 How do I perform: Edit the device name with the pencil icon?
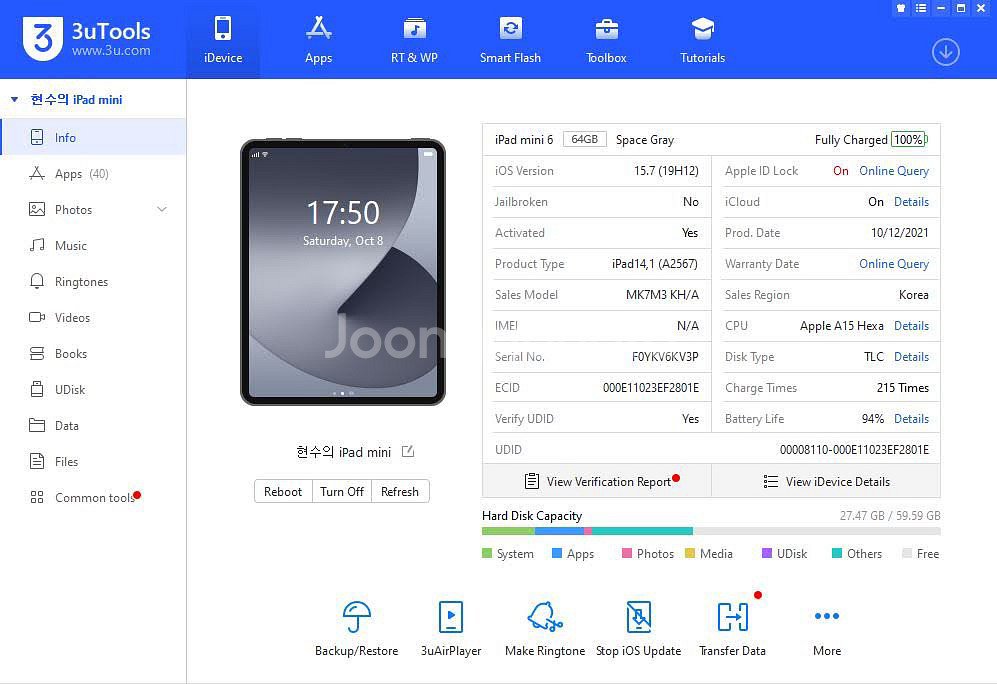coord(408,451)
